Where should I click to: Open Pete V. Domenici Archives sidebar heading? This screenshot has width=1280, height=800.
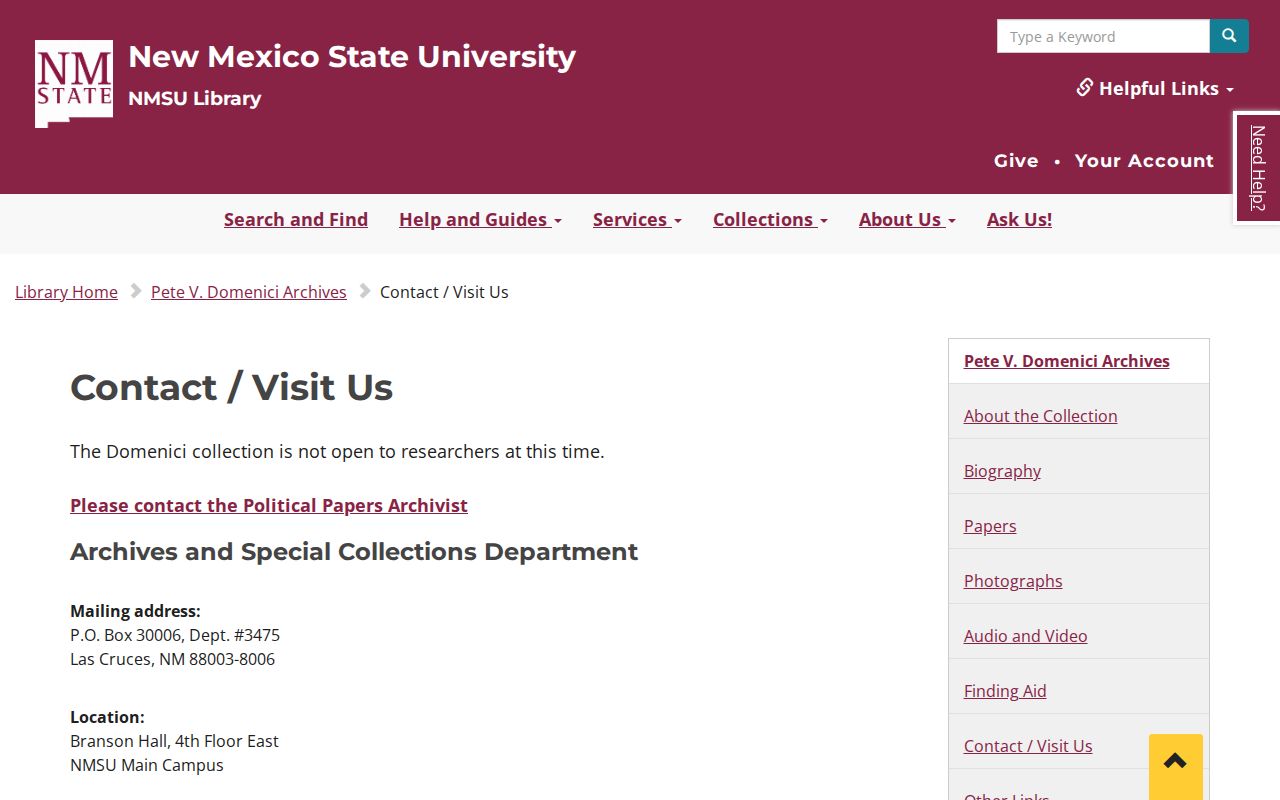tap(1067, 361)
